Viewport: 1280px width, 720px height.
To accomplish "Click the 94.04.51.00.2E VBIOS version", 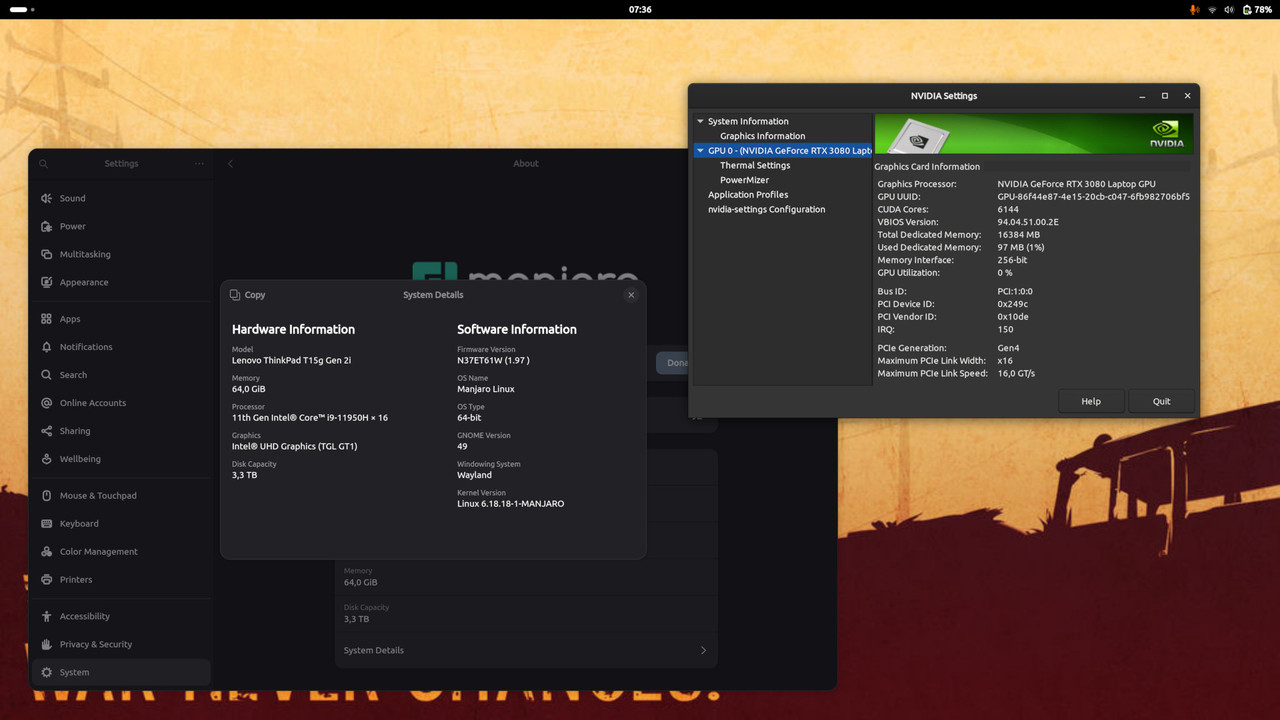I will (1027, 222).
